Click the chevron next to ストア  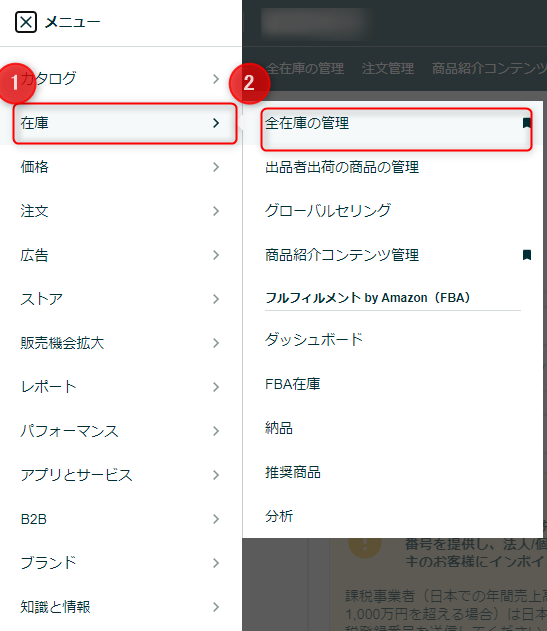[216, 299]
